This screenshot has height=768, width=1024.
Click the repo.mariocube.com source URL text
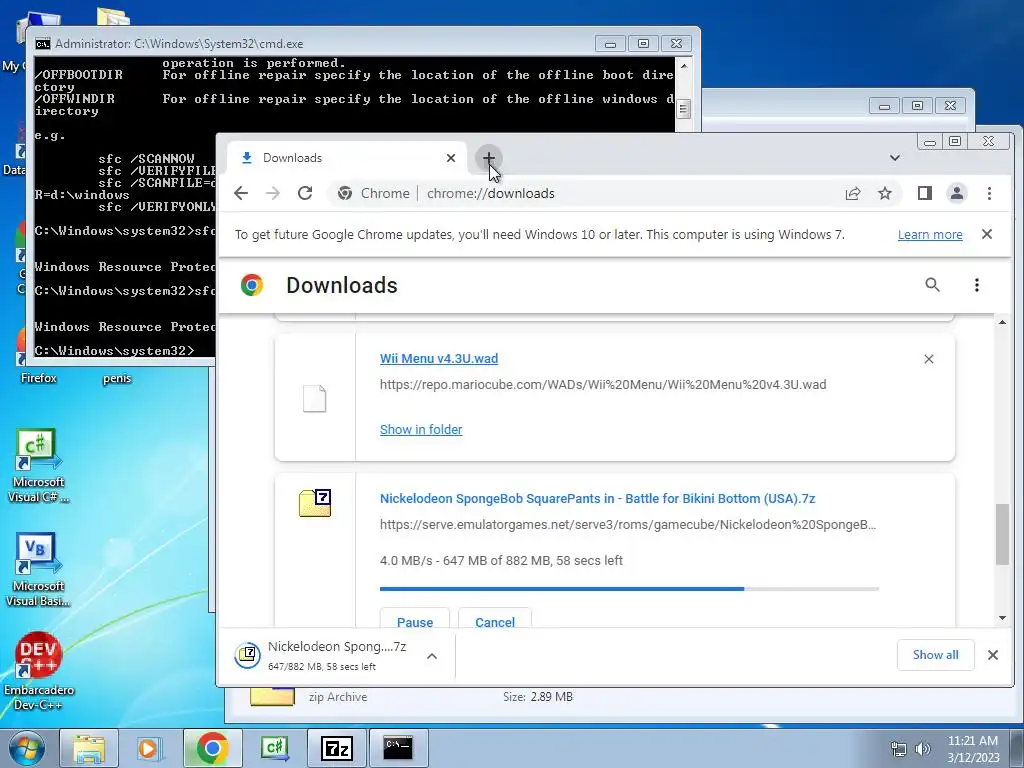(x=603, y=385)
